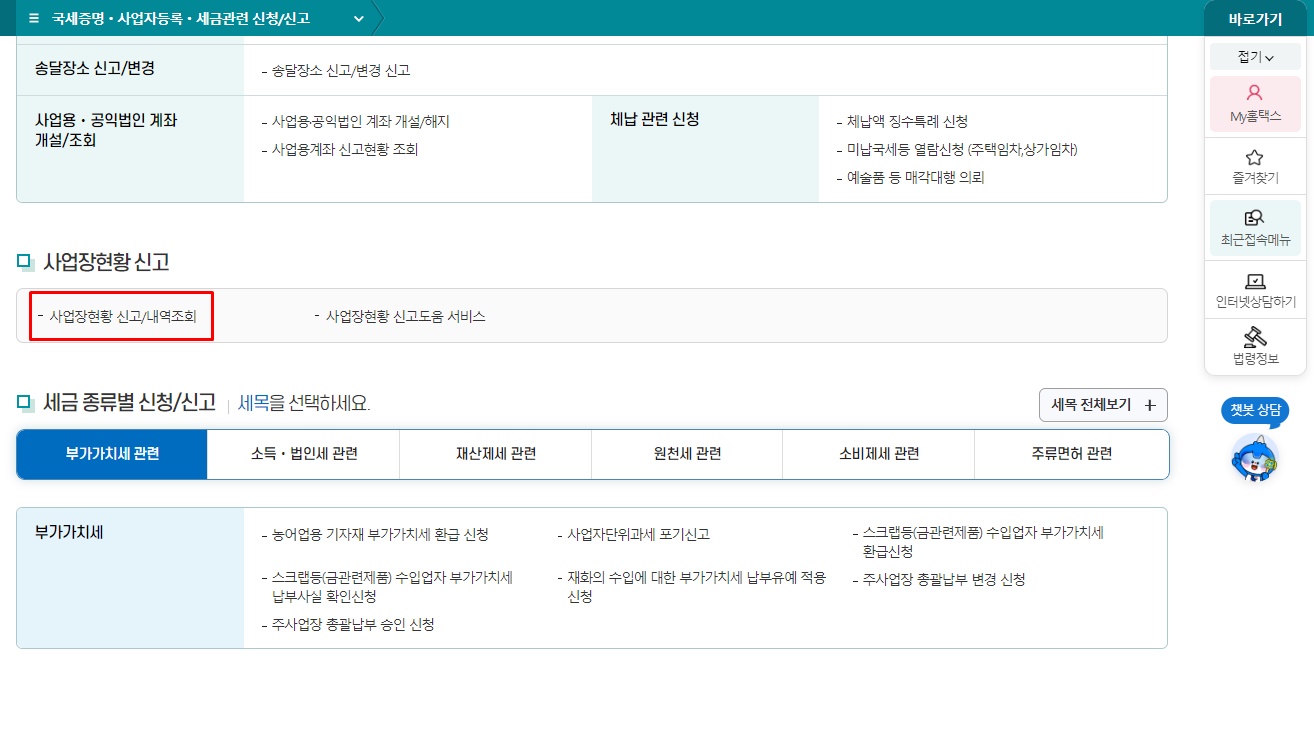Open 즐겨찾기 via the star icon
The height and width of the screenshot is (739, 1314).
click(x=1255, y=163)
